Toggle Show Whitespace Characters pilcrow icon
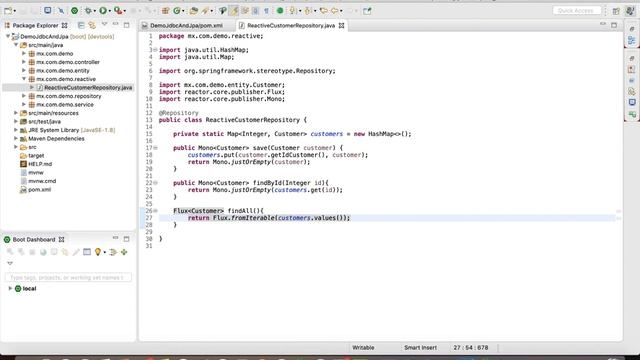The image size is (640, 360). pos(266,11)
